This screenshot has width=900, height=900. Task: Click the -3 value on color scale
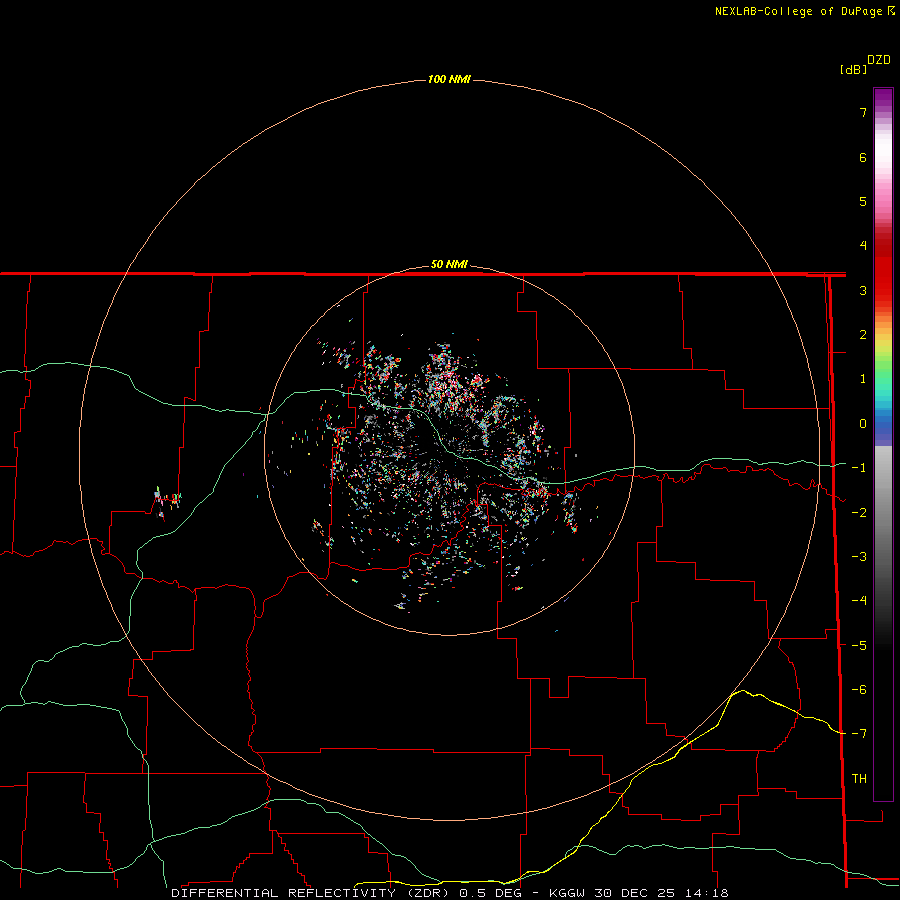(859, 557)
